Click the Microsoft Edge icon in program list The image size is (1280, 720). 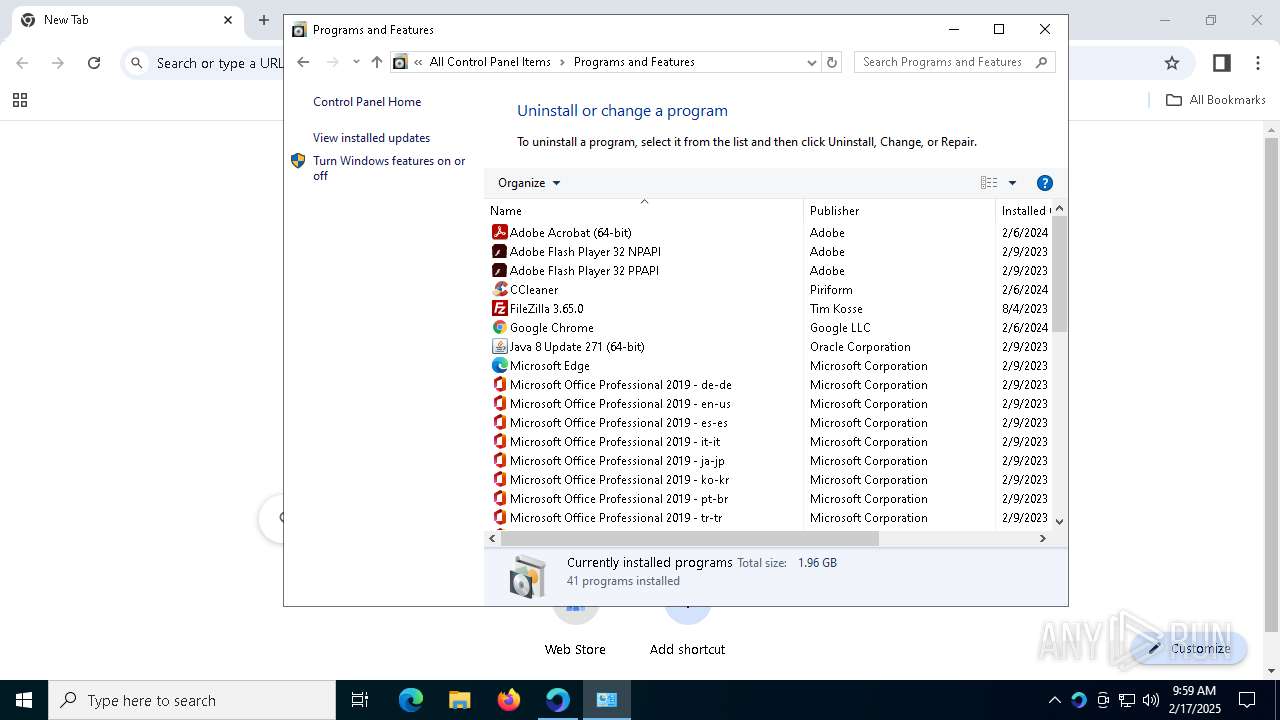pos(500,365)
